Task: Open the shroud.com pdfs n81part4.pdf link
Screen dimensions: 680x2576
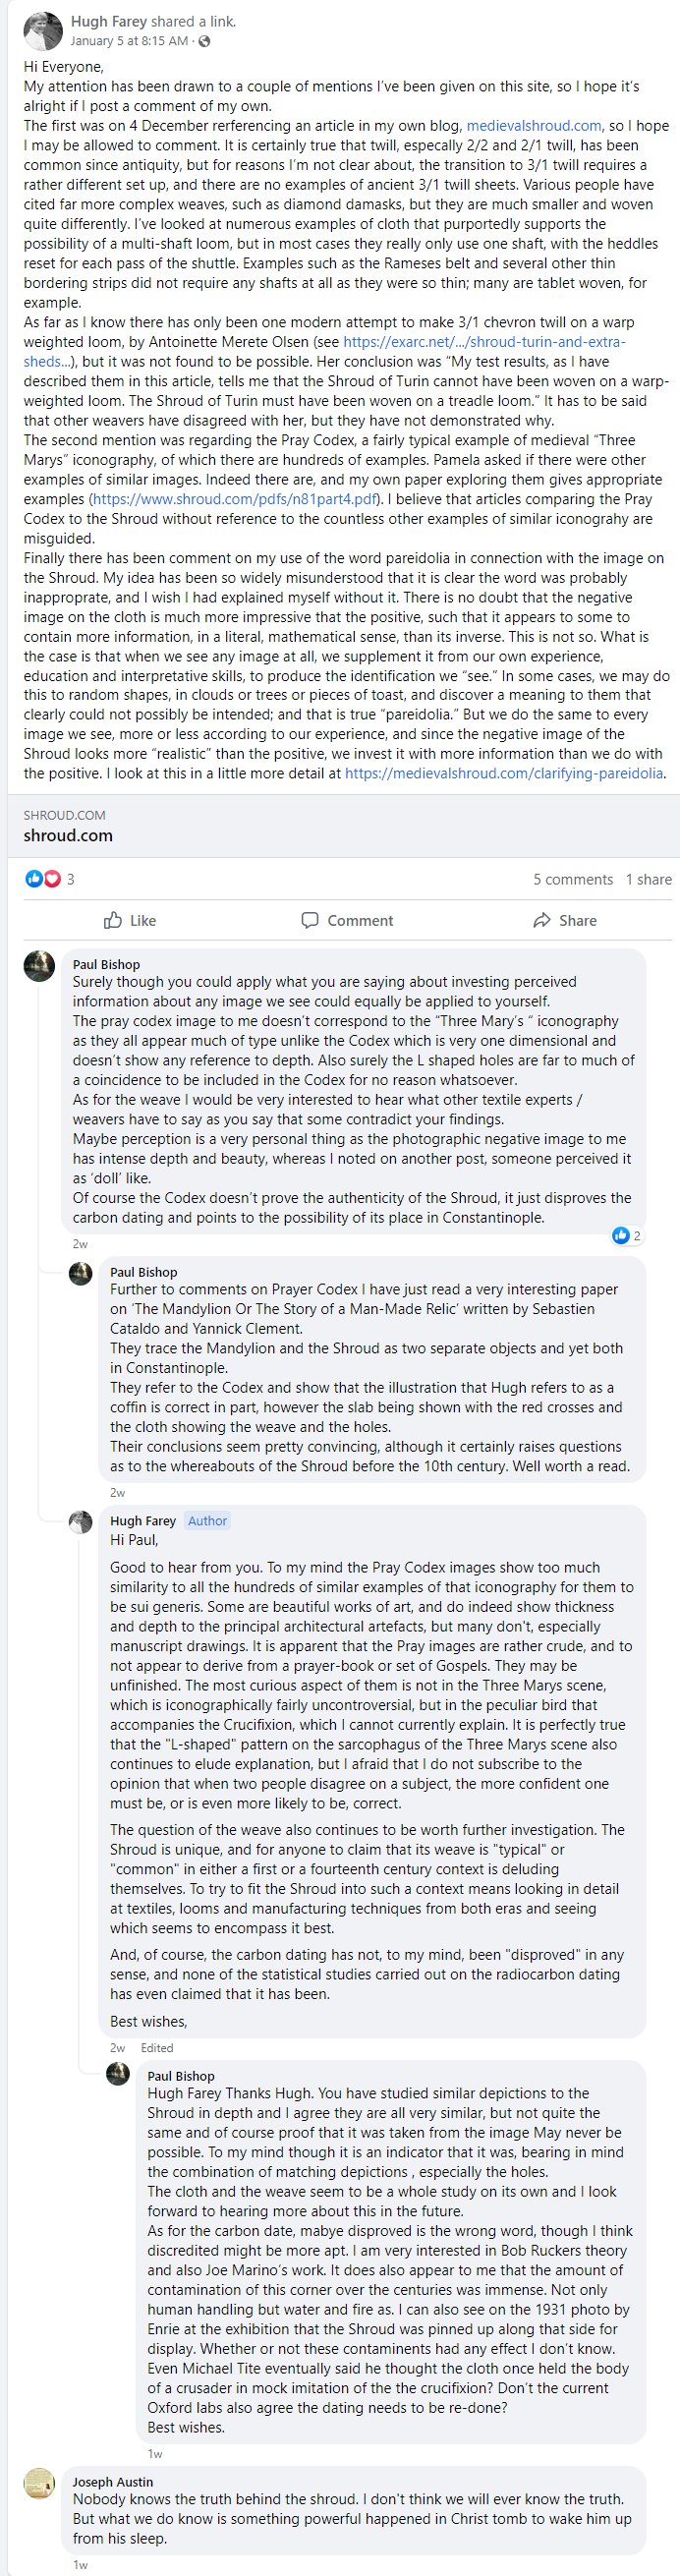Action: [x=235, y=499]
